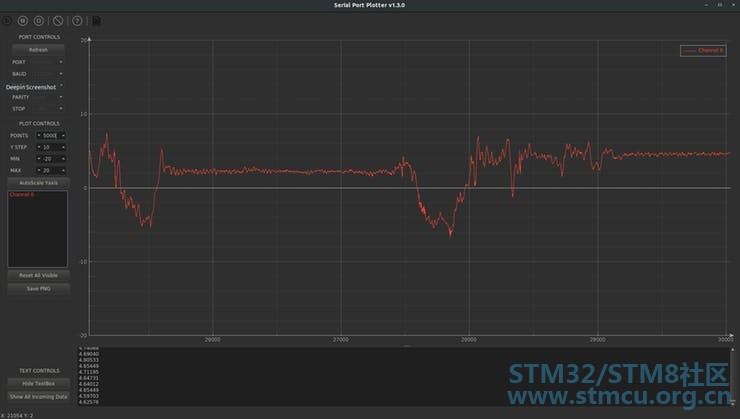Click the 26000 x-axis tick label
This screenshot has height=419, width=740.
(x=212, y=340)
